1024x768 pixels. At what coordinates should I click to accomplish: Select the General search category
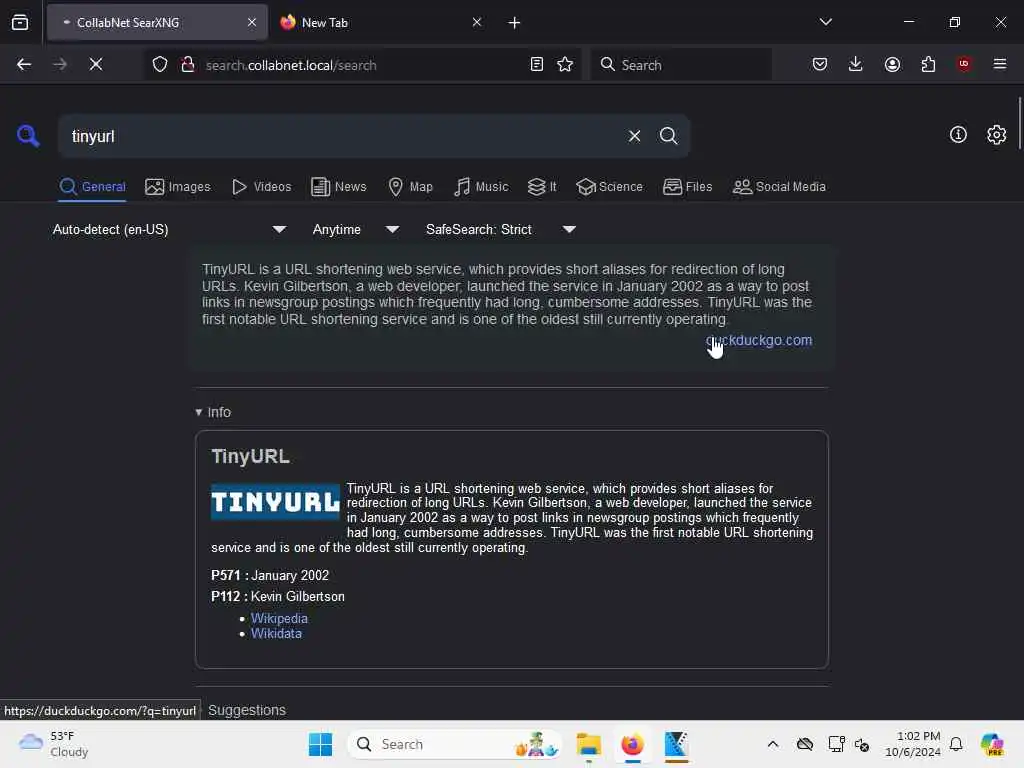(92, 187)
